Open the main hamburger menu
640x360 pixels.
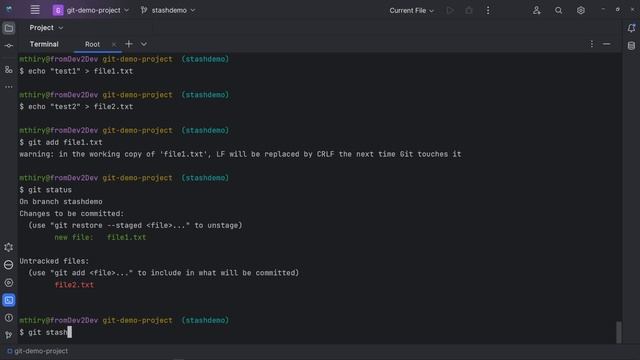(35, 10)
